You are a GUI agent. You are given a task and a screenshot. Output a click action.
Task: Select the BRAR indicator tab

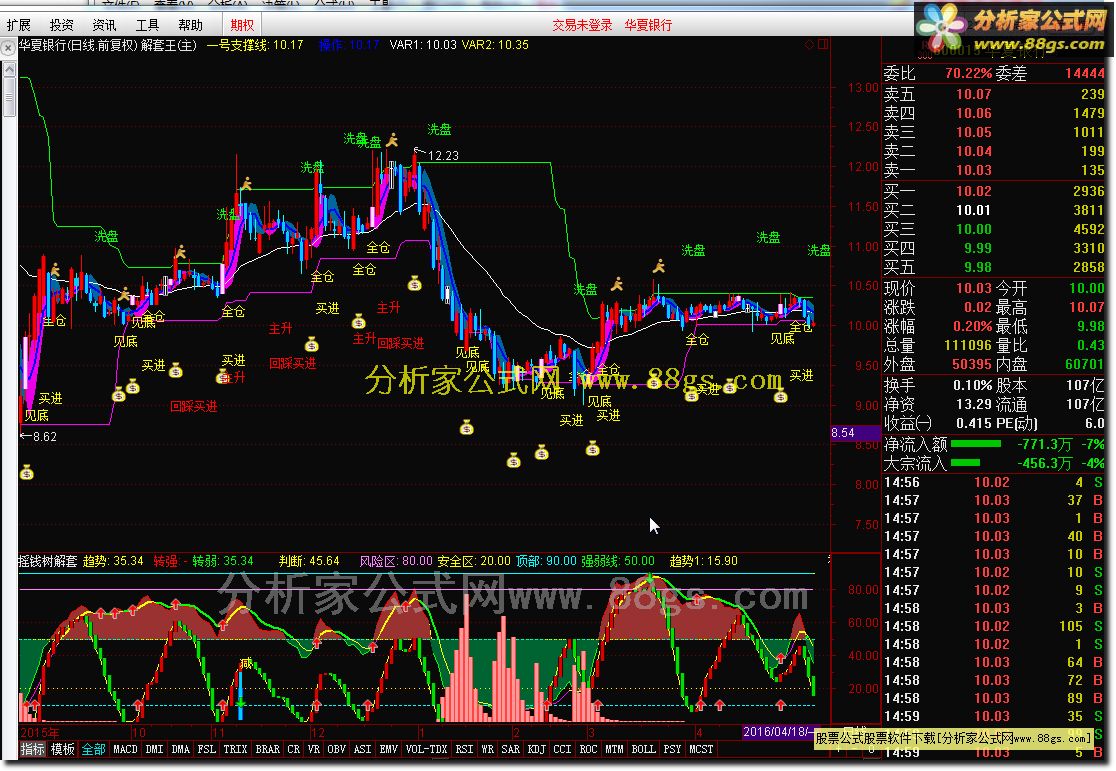click(x=268, y=749)
